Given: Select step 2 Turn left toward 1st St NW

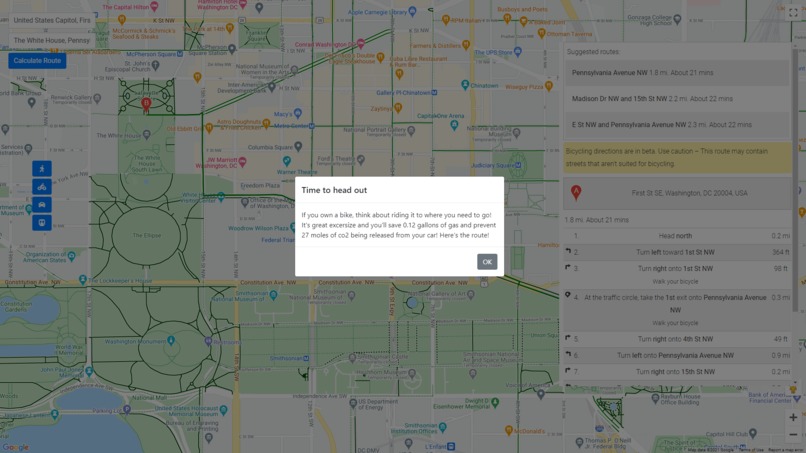Looking at the screenshot, I should click(677, 252).
